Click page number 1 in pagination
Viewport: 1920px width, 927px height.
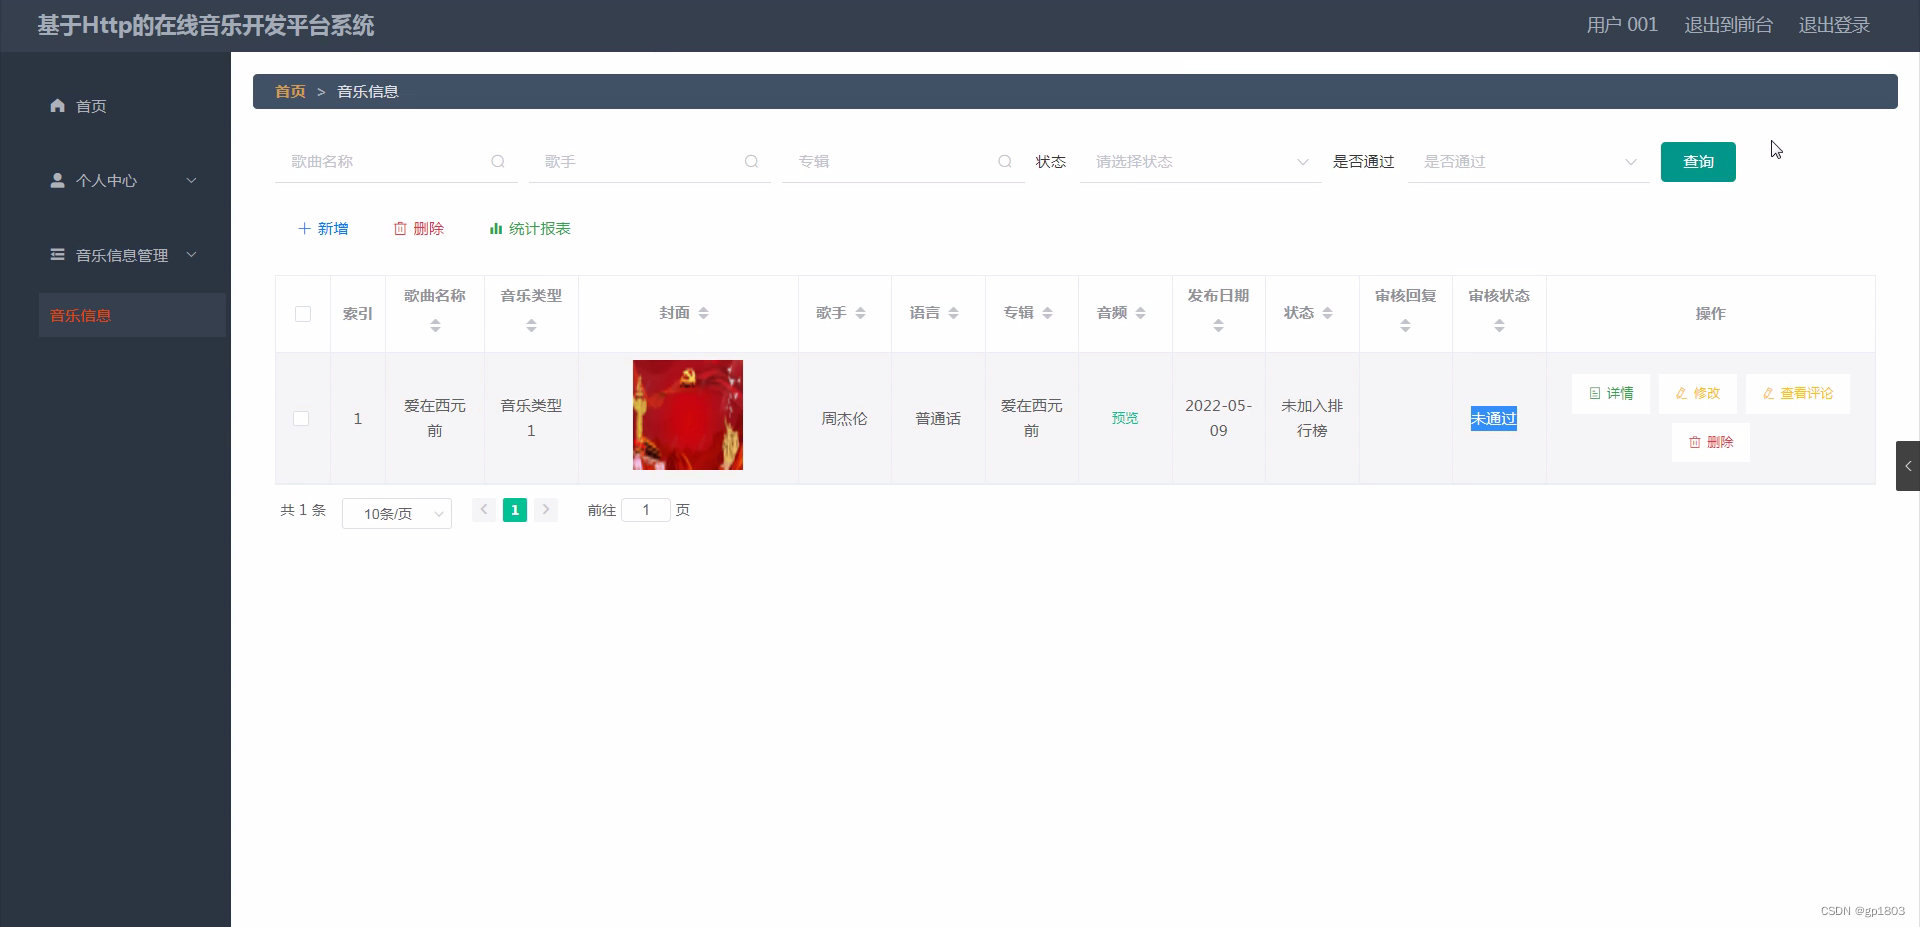tap(515, 510)
